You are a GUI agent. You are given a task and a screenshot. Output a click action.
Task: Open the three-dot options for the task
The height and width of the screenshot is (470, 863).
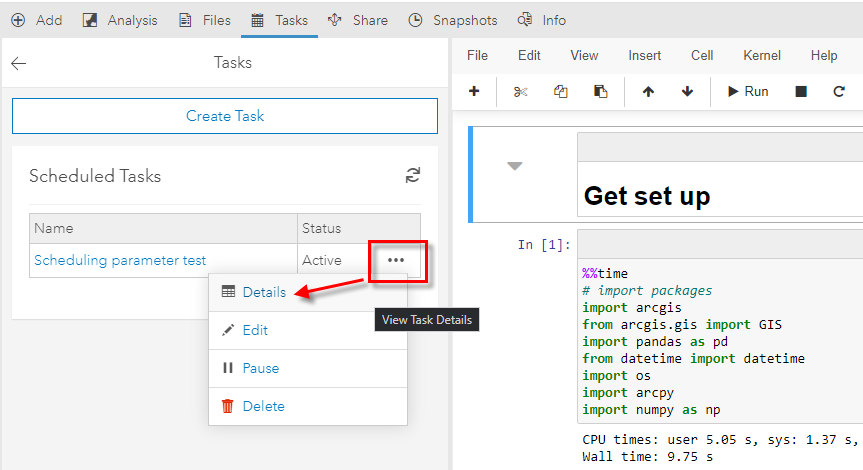click(x=396, y=260)
